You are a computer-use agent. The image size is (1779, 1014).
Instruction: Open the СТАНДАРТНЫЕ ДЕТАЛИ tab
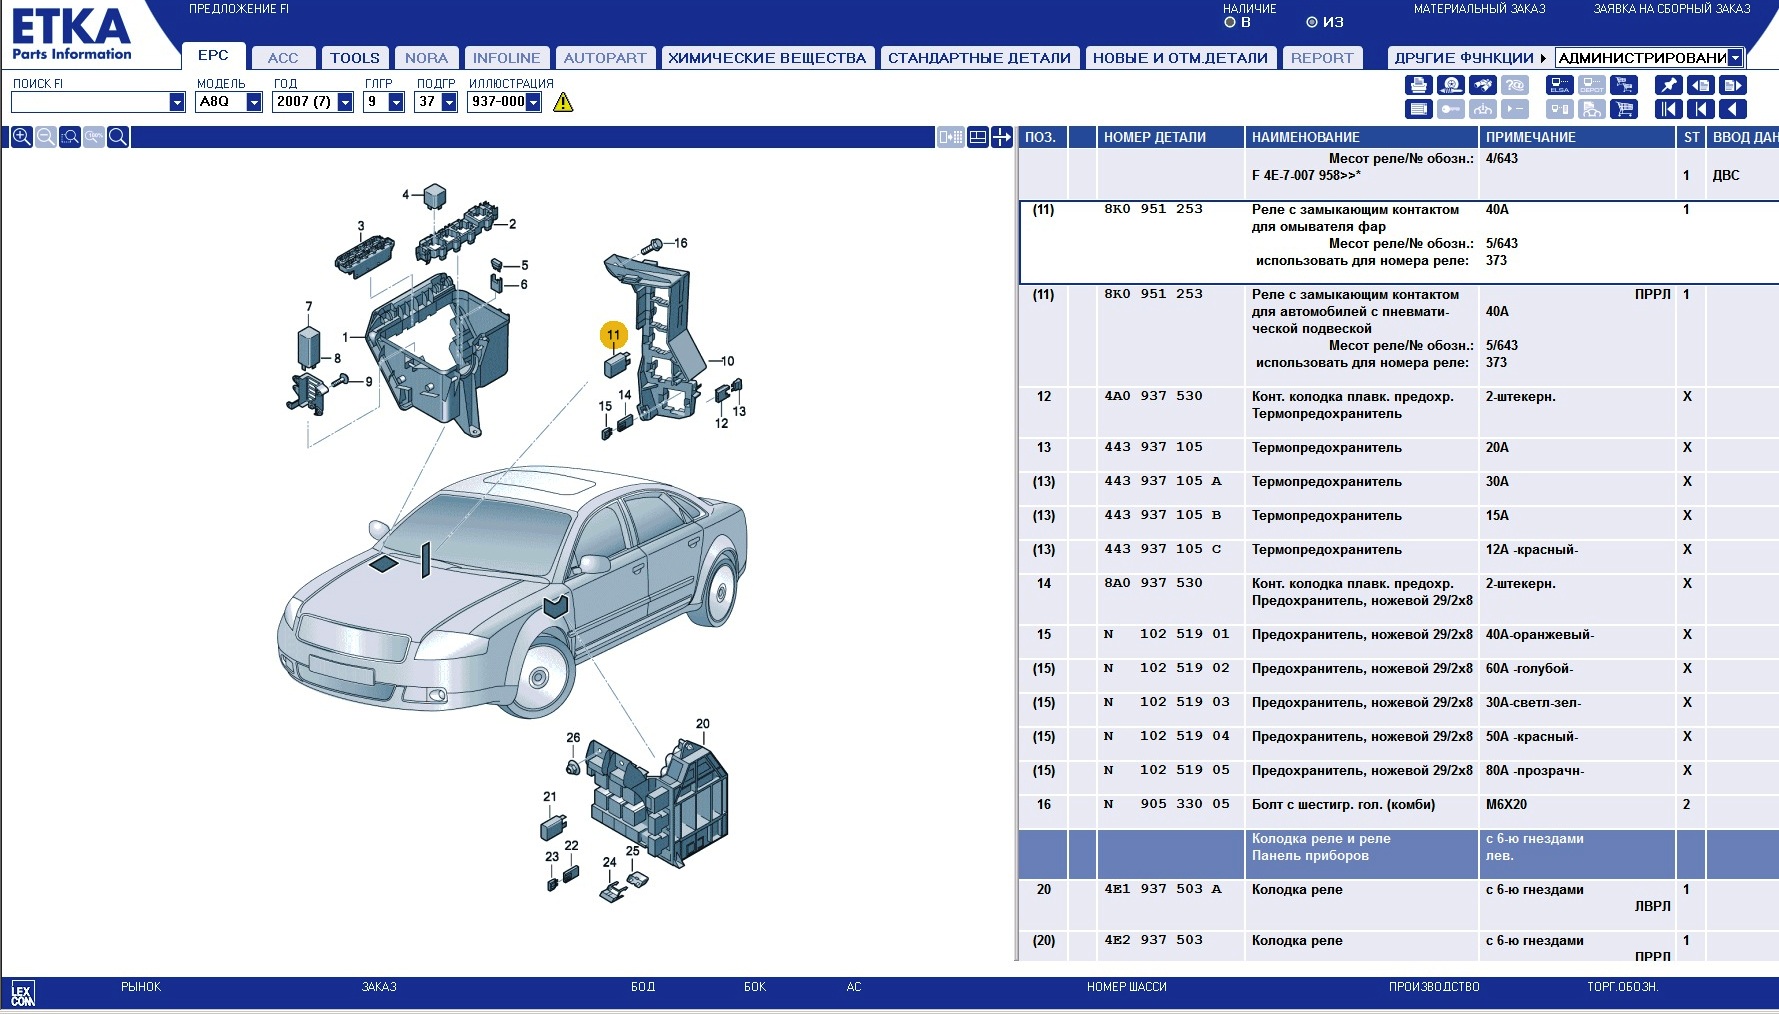pos(979,58)
